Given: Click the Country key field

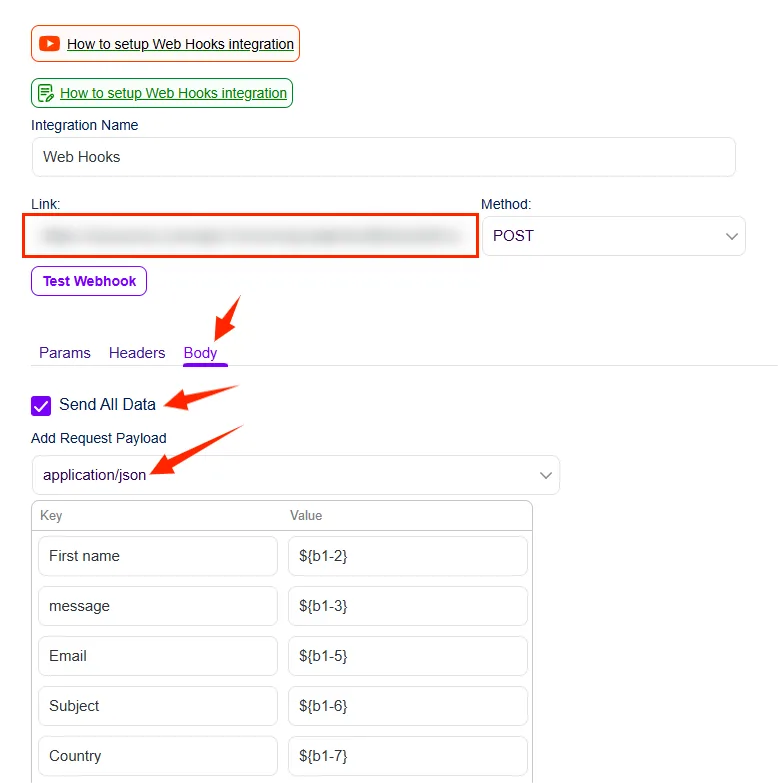Looking at the screenshot, I should (x=158, y=756).
